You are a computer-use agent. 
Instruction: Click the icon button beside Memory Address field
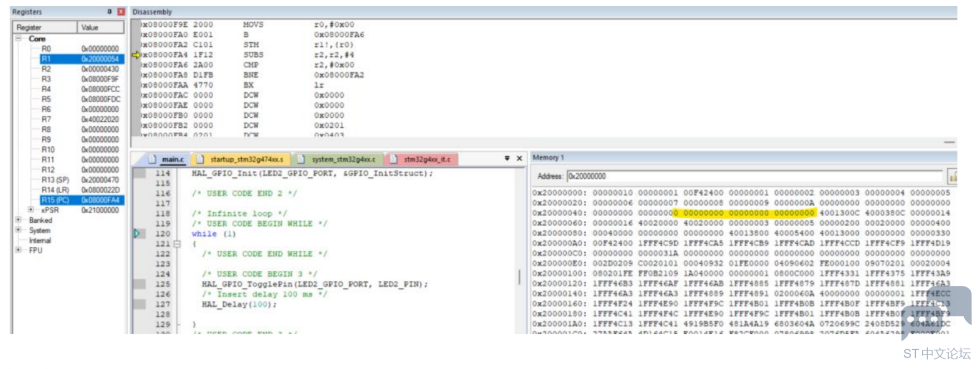[x=952, y=176]
